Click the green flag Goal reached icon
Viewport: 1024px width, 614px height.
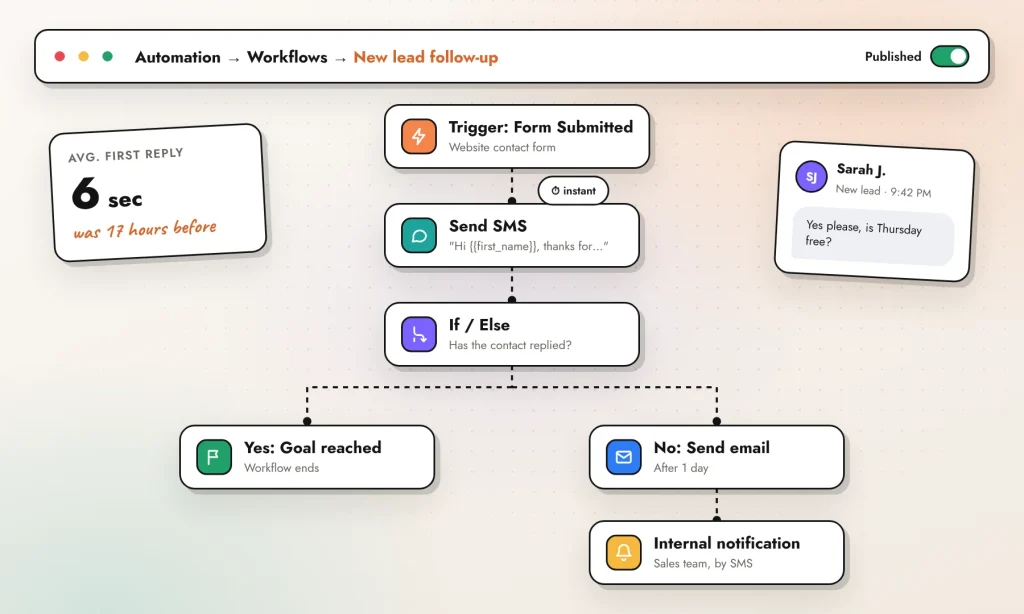pyautogui.click(x=214, y=457)
